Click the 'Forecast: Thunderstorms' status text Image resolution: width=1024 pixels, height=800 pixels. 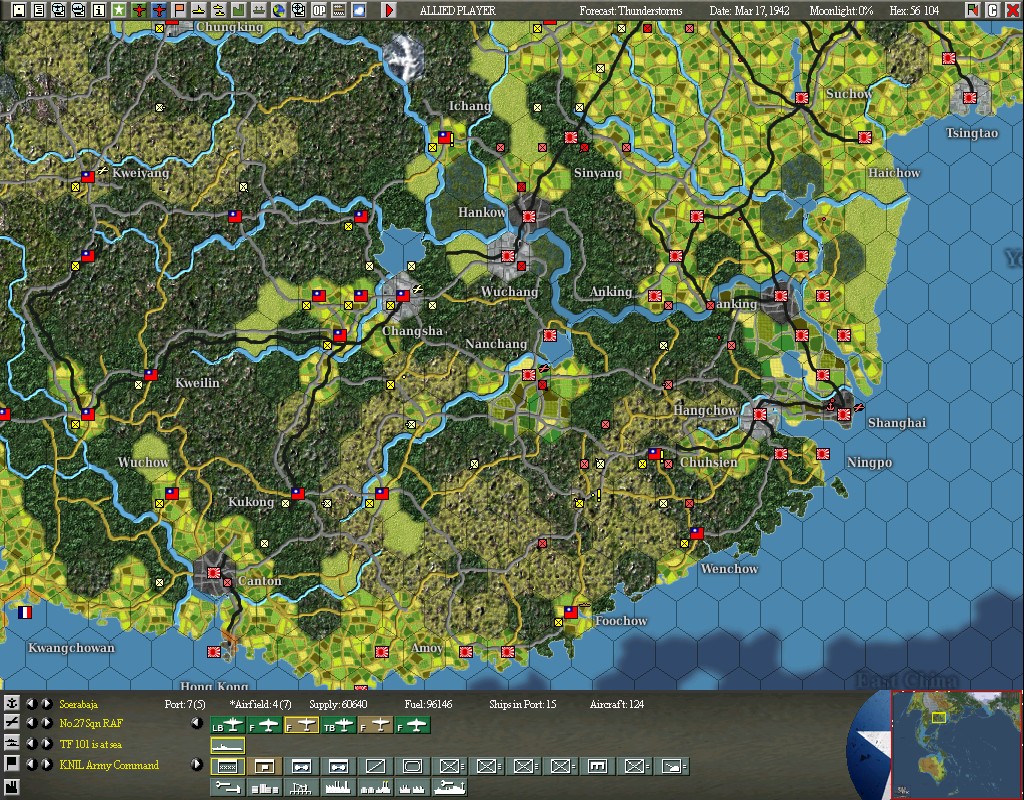[631, 10]
